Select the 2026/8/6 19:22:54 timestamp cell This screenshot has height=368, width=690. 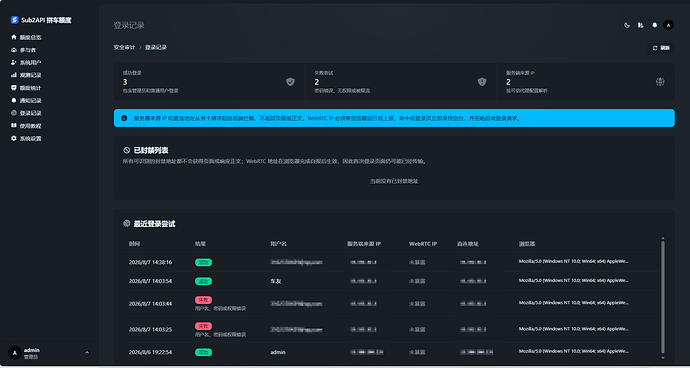(x=150, y=353)
